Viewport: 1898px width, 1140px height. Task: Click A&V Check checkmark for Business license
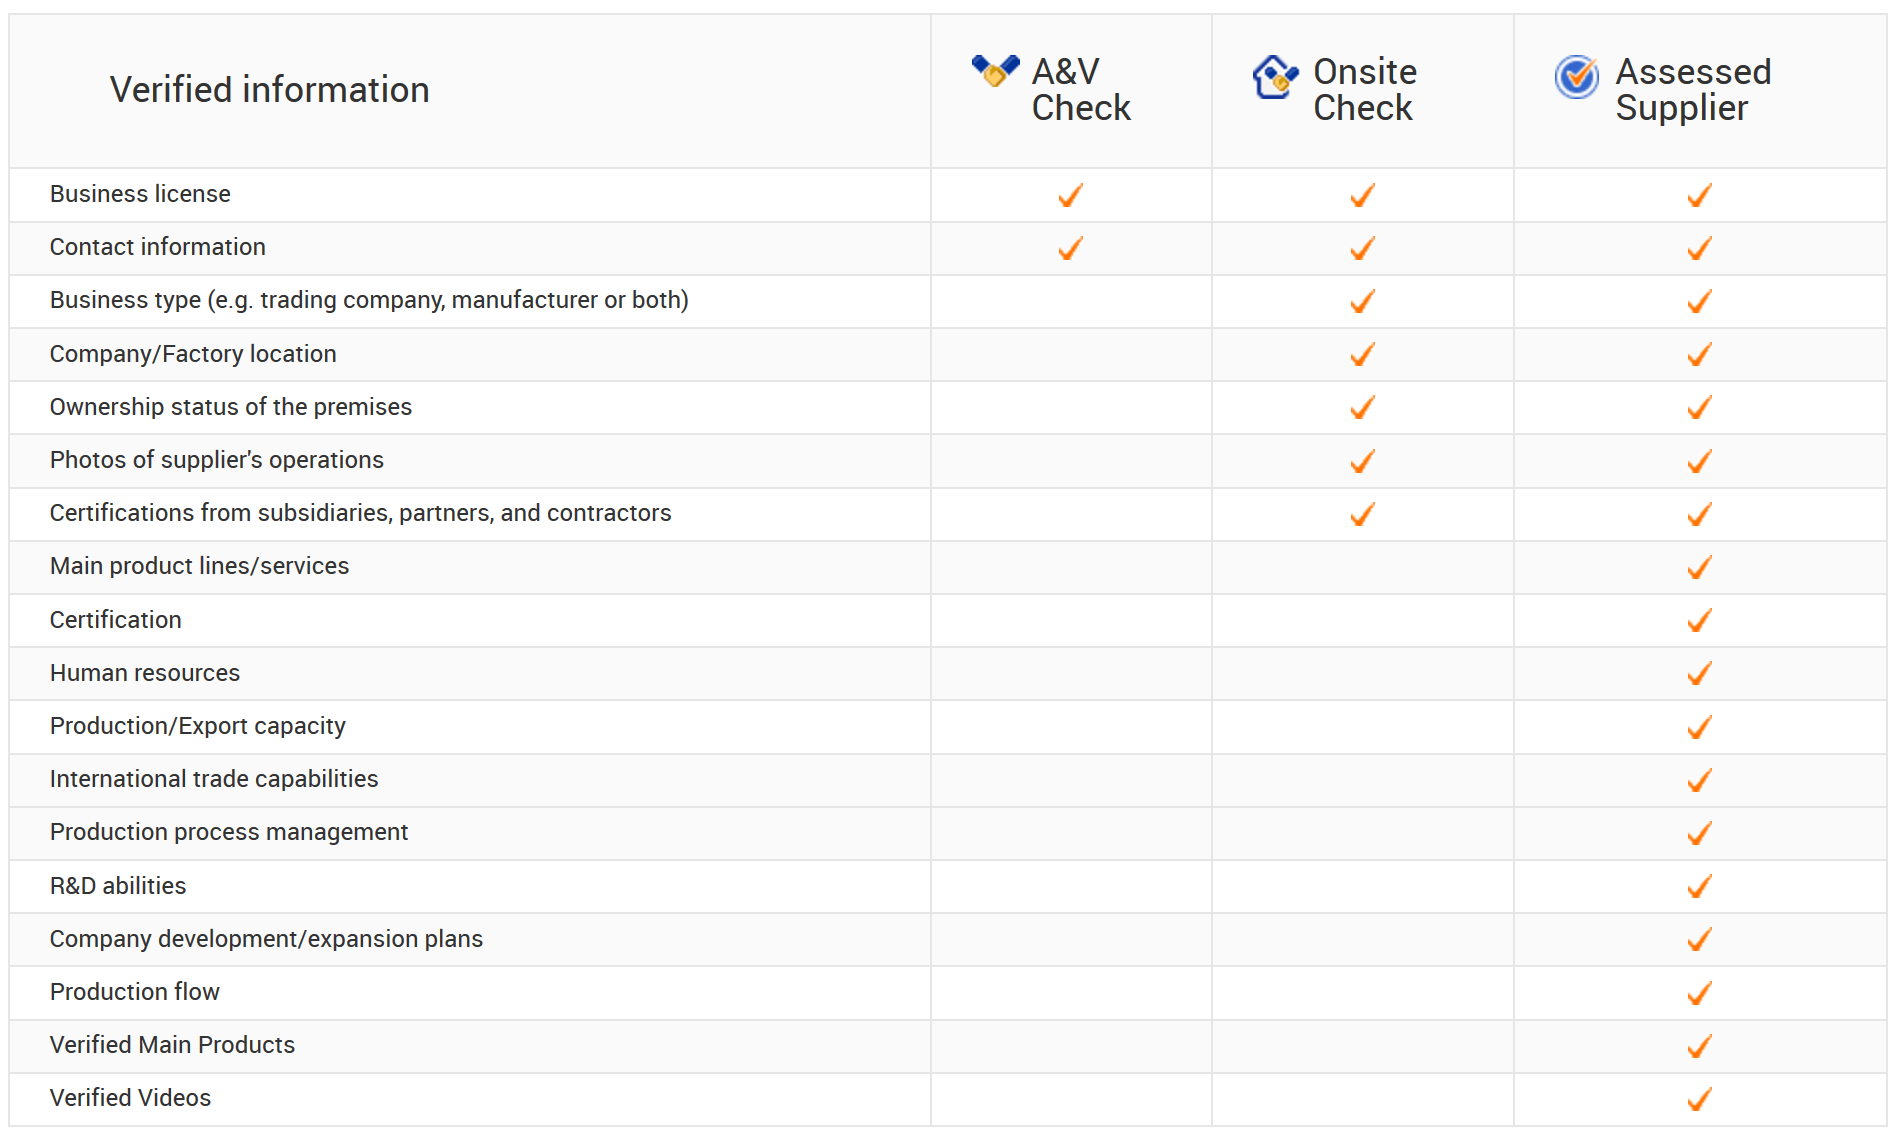(x=1071, y=195)
